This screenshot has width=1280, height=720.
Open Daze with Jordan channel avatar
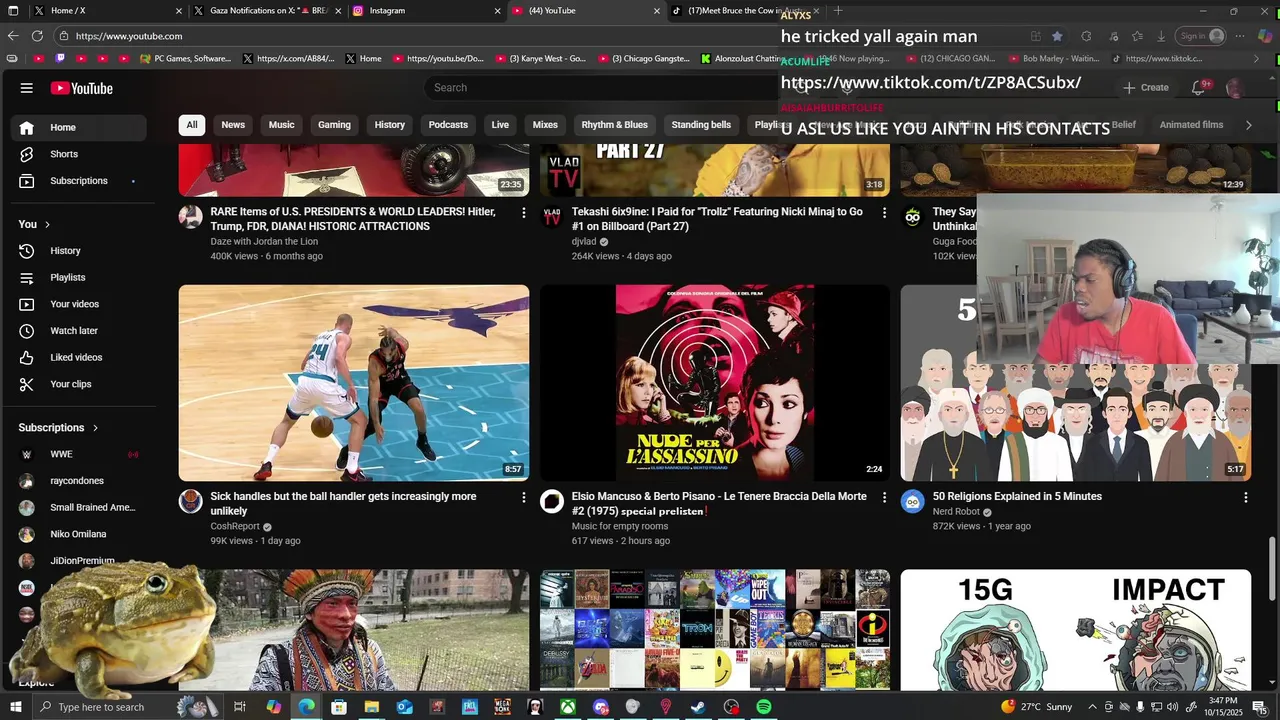(x=190, y=217)
